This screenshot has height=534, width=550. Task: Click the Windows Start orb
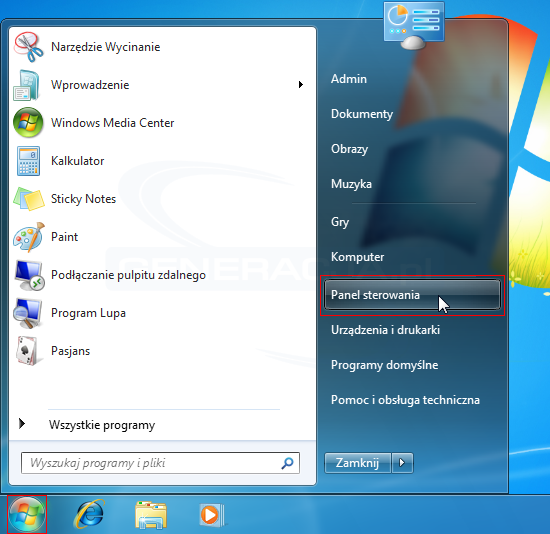pos(27,515)
